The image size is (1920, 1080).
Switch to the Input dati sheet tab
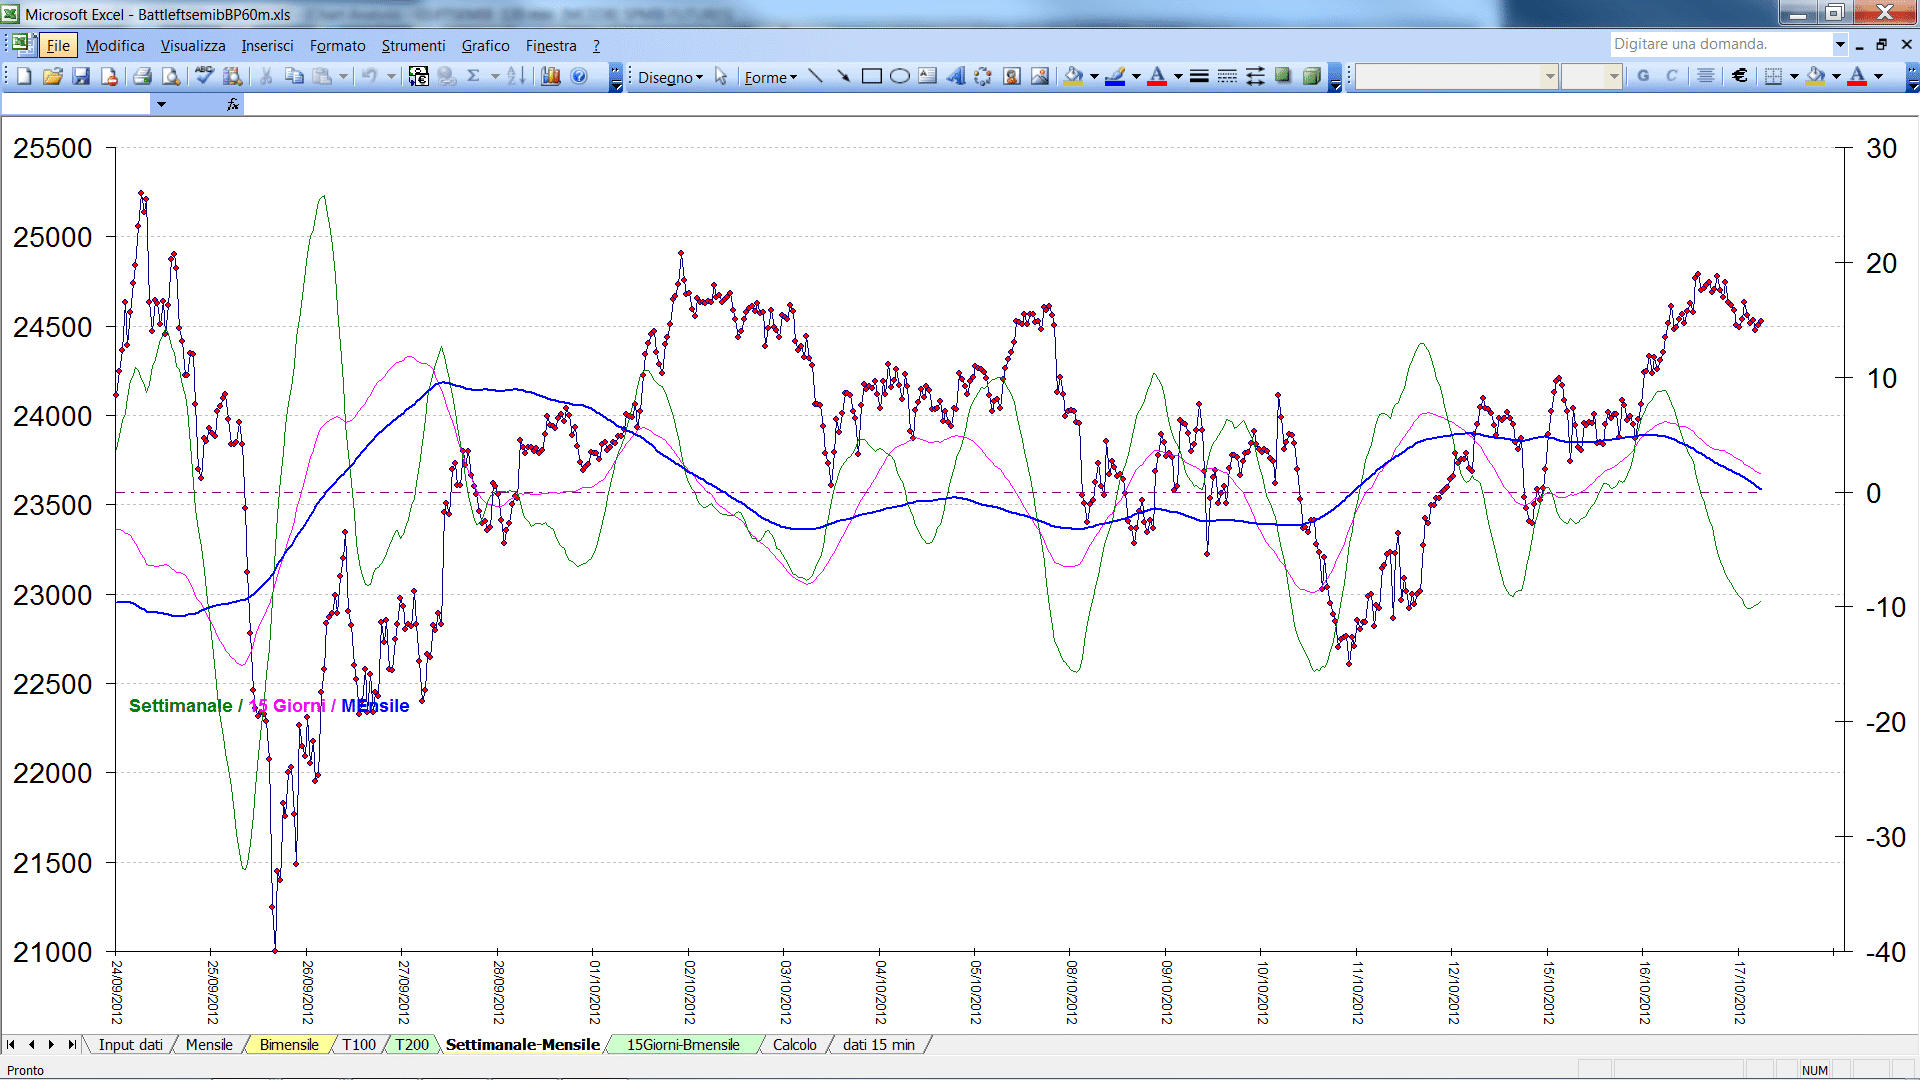coord(130,1044)
